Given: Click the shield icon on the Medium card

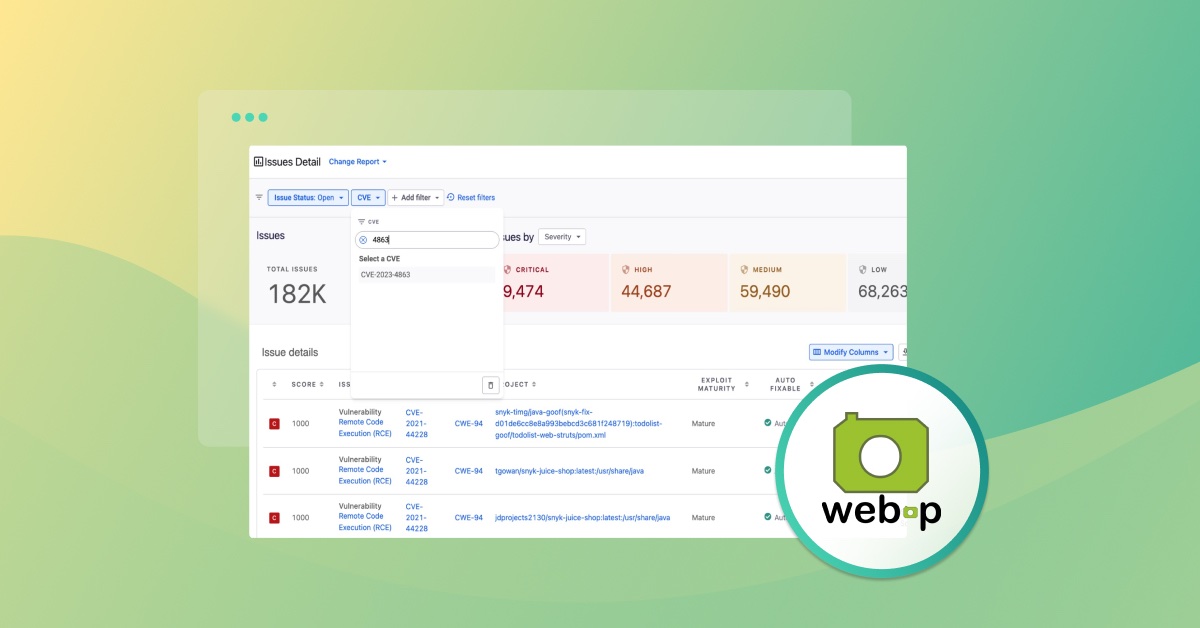Looking at the screenshot, I should [x=744, y=270].
